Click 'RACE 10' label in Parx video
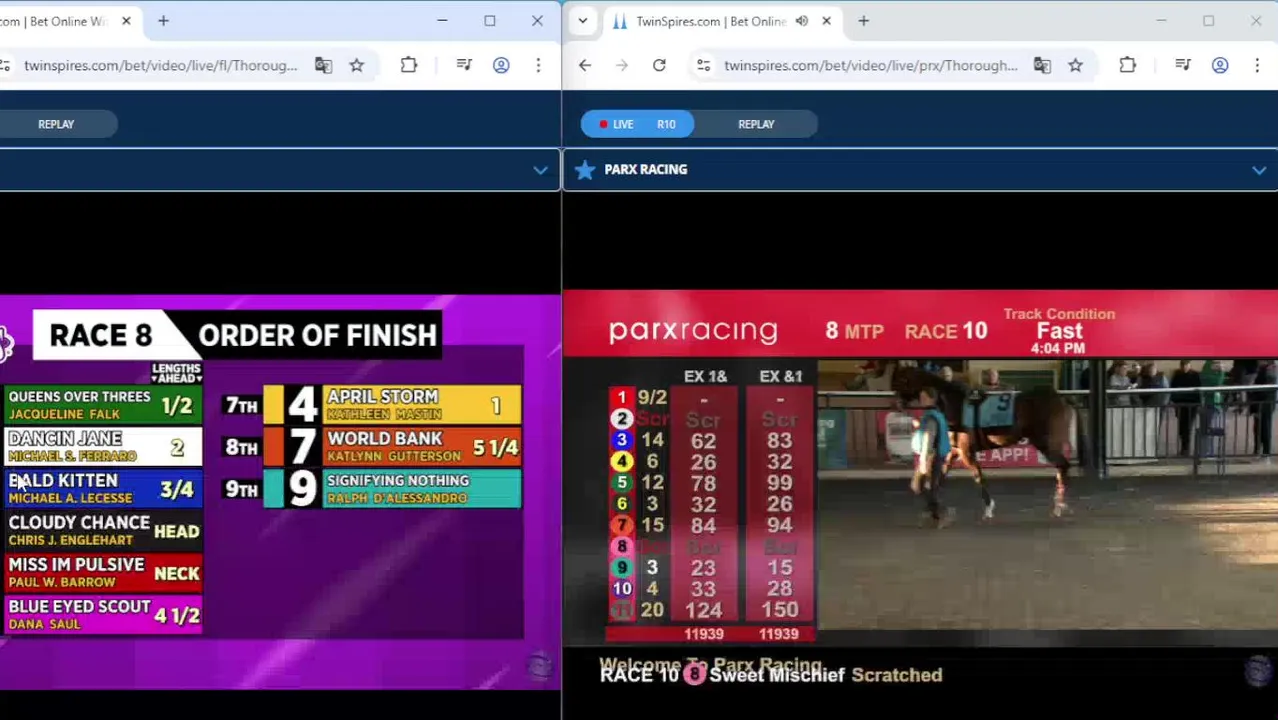The image size is (1278, 720). [945, 331]
